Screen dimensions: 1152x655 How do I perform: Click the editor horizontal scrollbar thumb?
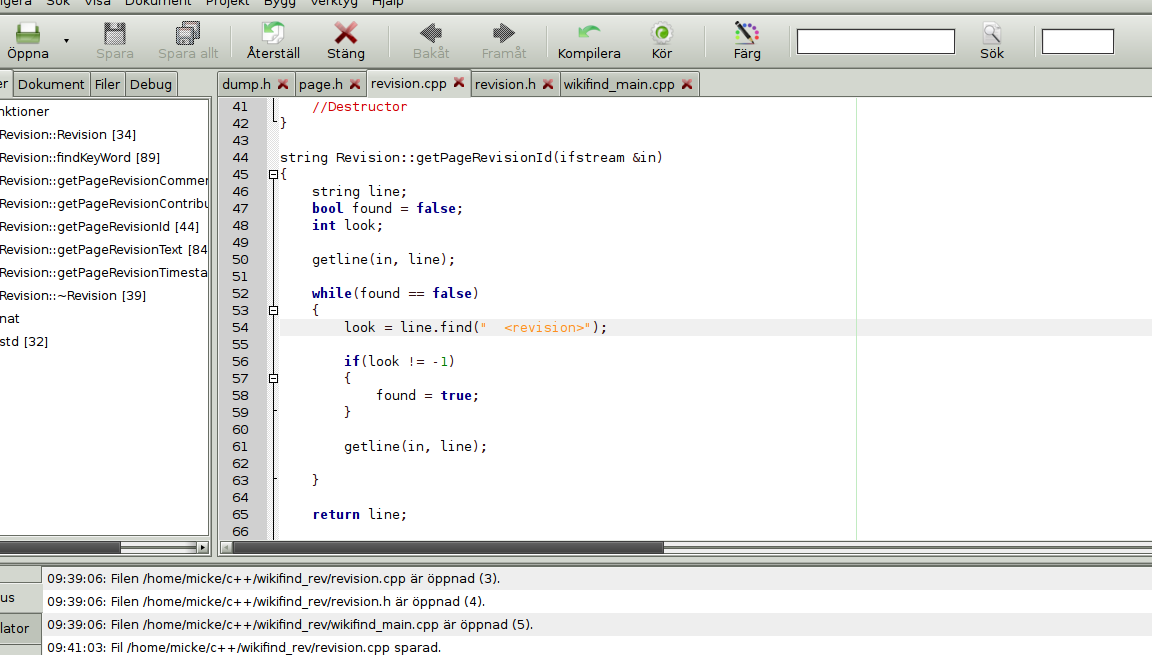448,547
